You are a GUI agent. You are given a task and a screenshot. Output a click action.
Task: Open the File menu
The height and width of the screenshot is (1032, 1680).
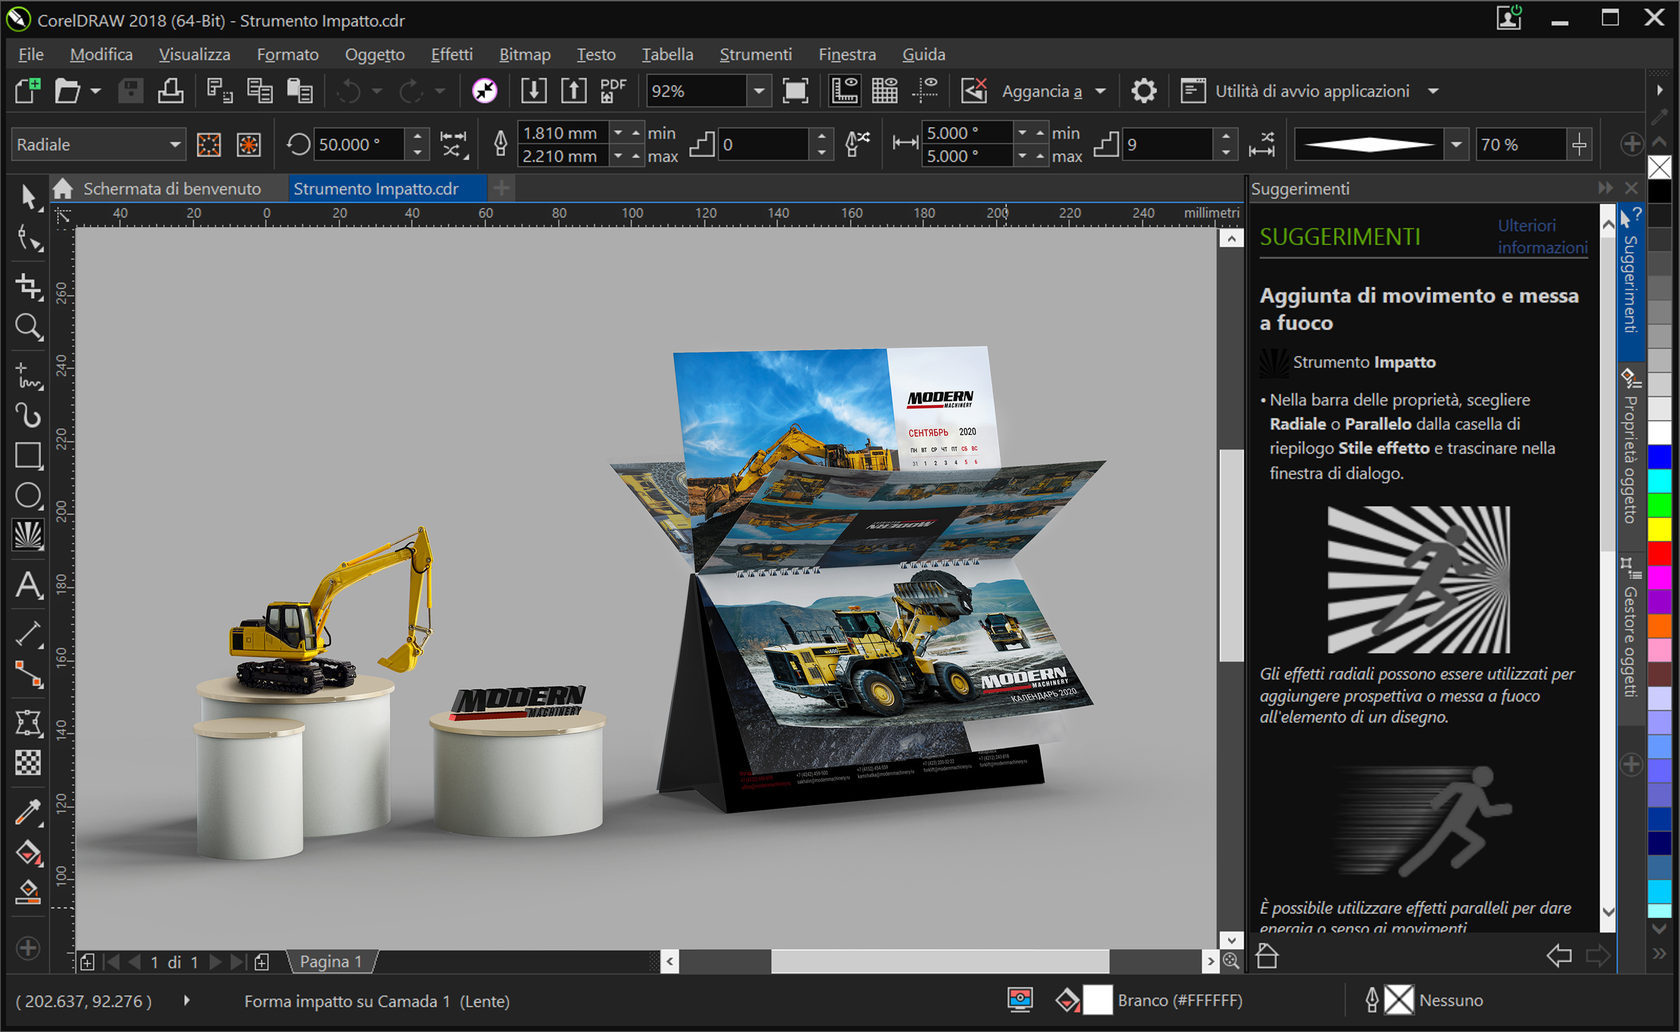[x=31, y=54]
